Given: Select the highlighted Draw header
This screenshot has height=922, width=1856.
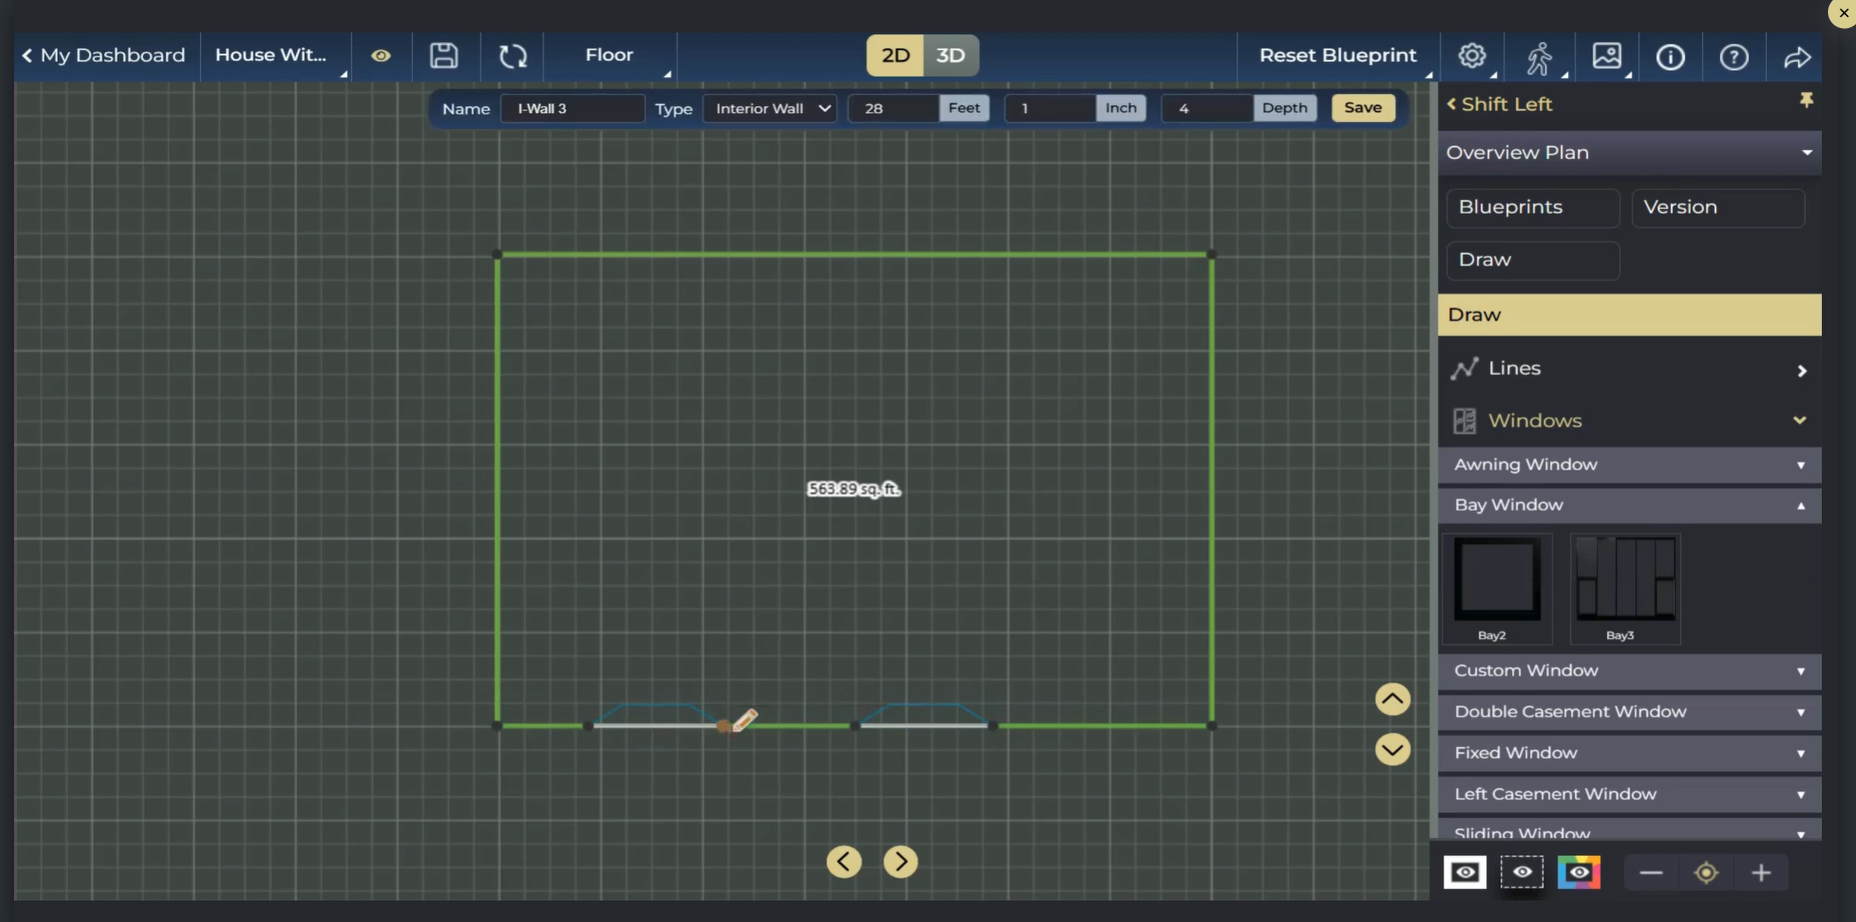Looking at the screenshot, I should (1629, 315).
